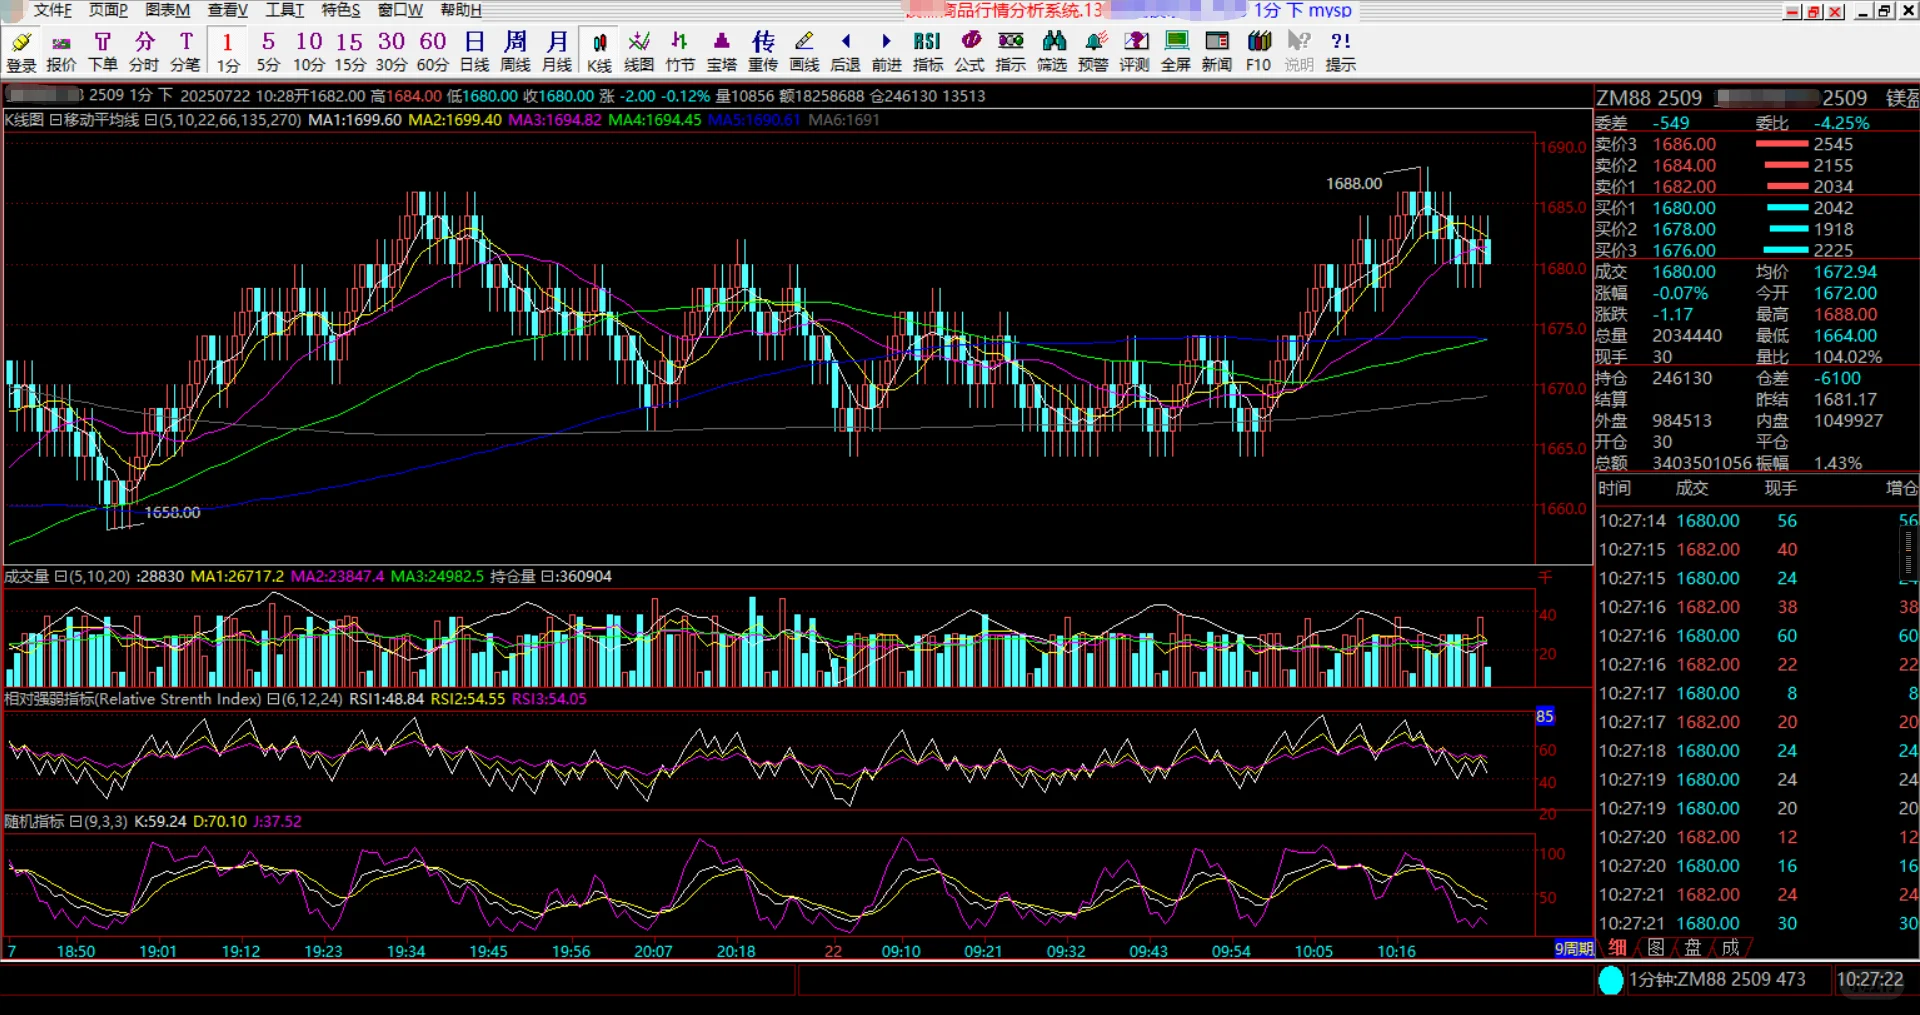Select the 30分 thirty-minute period
This screenshot has height=1015, width=1920.
tap(391, 51)
